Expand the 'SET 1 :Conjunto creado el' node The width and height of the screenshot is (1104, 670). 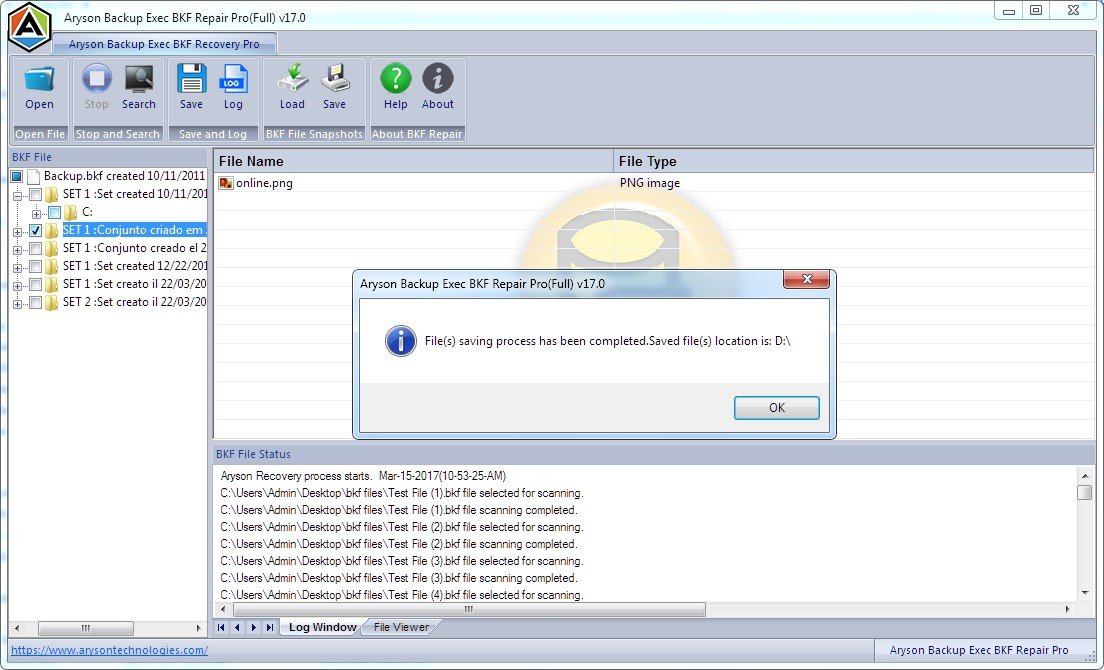[18, 250]
